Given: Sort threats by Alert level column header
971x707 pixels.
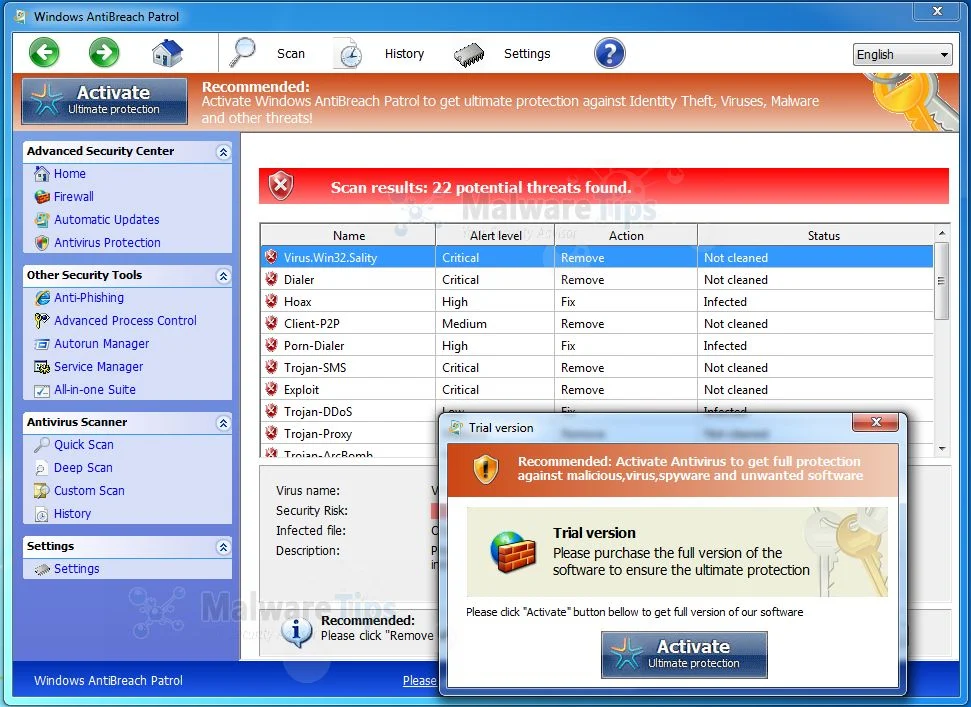Looking at the screenshot, I should pyautogui.click(x=495, y=235).
